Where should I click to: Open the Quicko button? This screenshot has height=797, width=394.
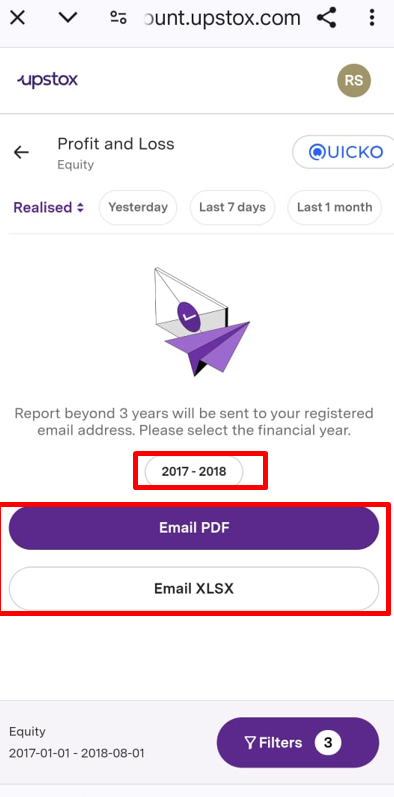tap(345, 151)
